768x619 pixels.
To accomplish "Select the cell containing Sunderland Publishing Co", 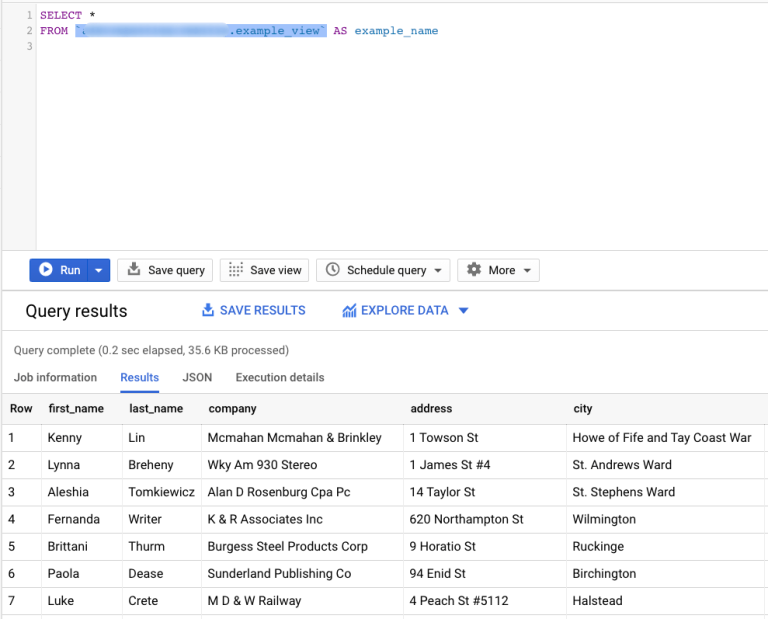I will tap(279, 574).
